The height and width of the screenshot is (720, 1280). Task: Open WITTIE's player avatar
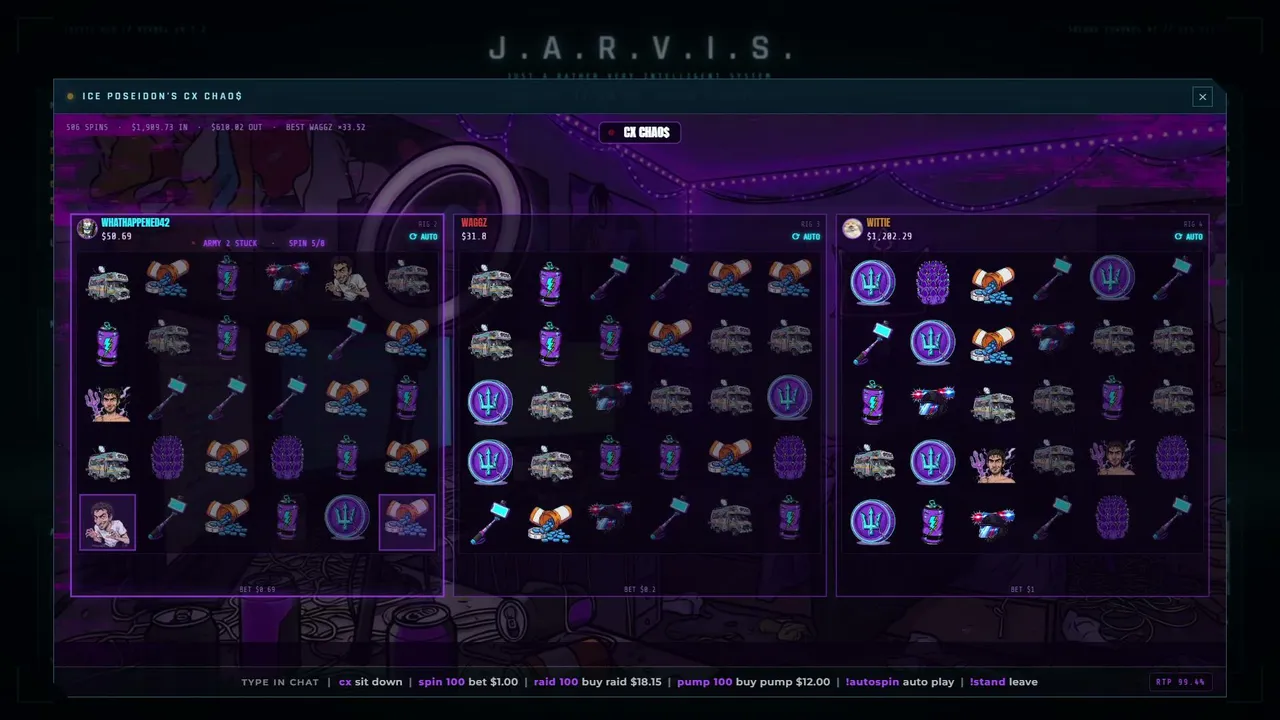click(852, 228)
